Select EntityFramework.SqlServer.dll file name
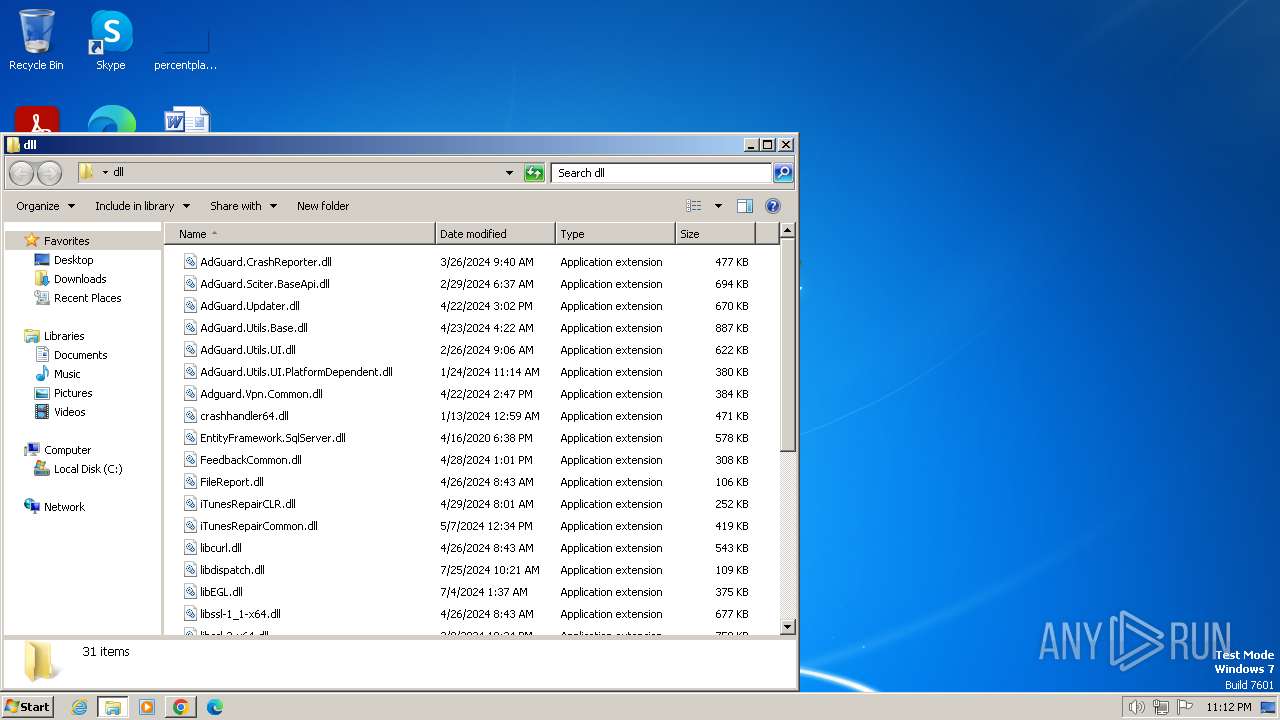Viewport: 1280px width, 720px height. [273, 438]
